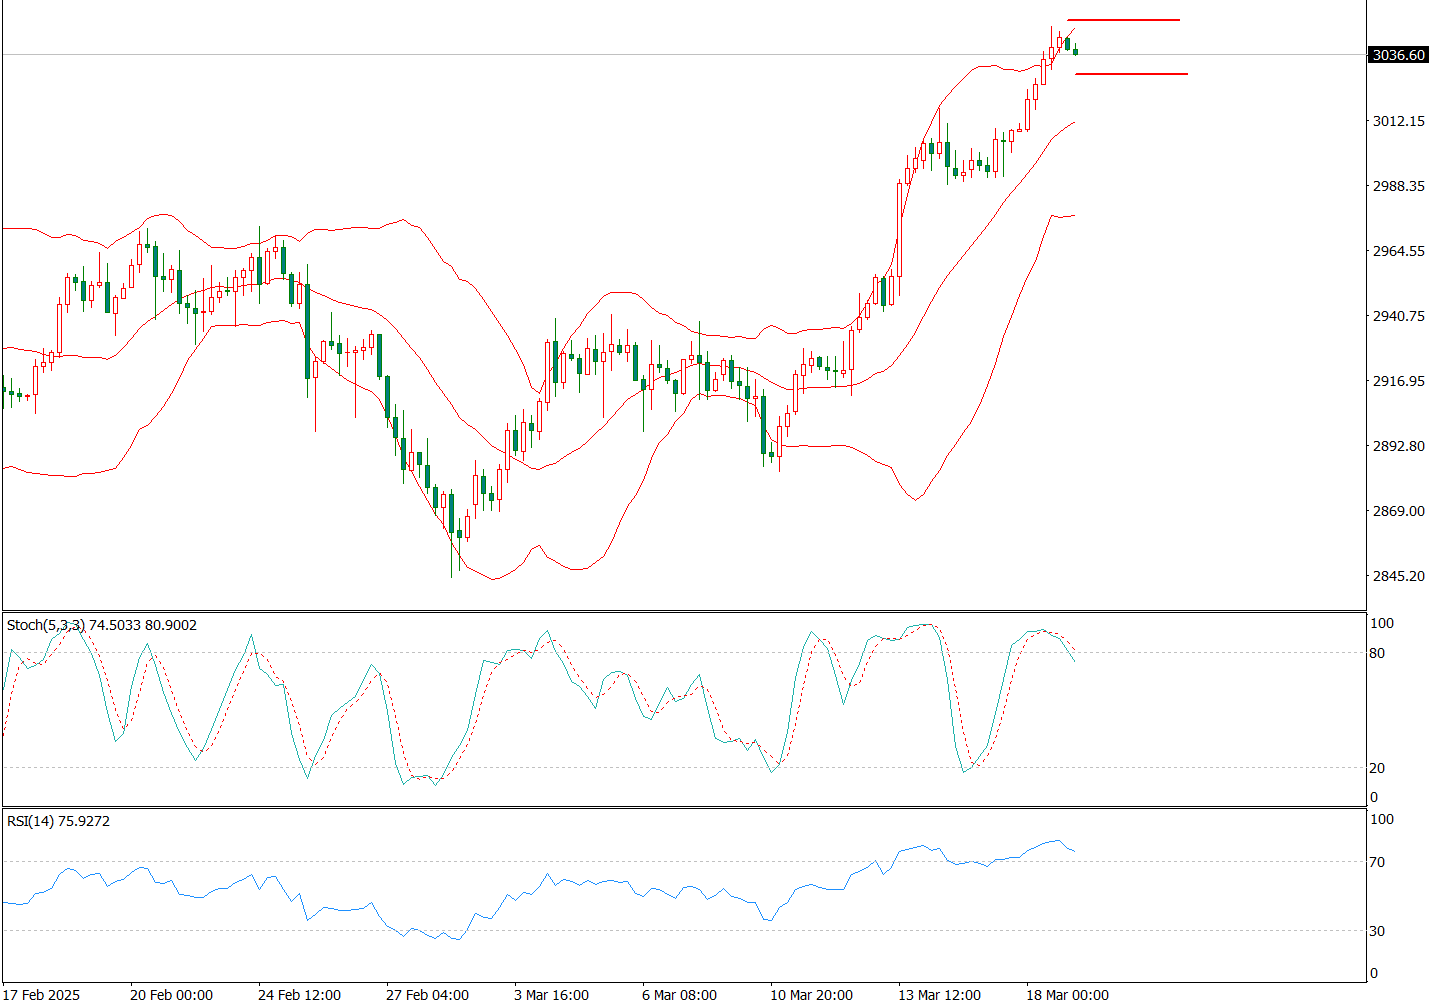Click the 13 Mar 12:00 time label
This screenshot has height=1006, width=1429.
[x=939, y=994]
